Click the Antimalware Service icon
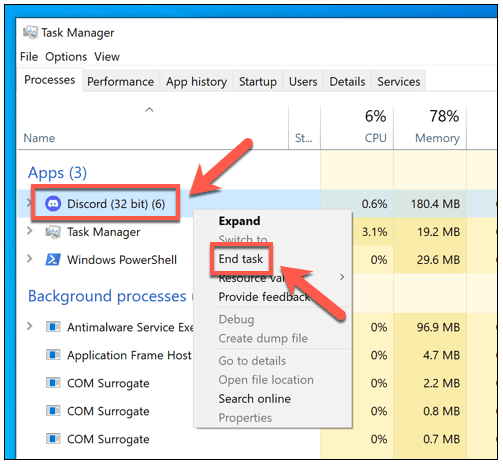The image size is (503, 464). coord(53,327)
